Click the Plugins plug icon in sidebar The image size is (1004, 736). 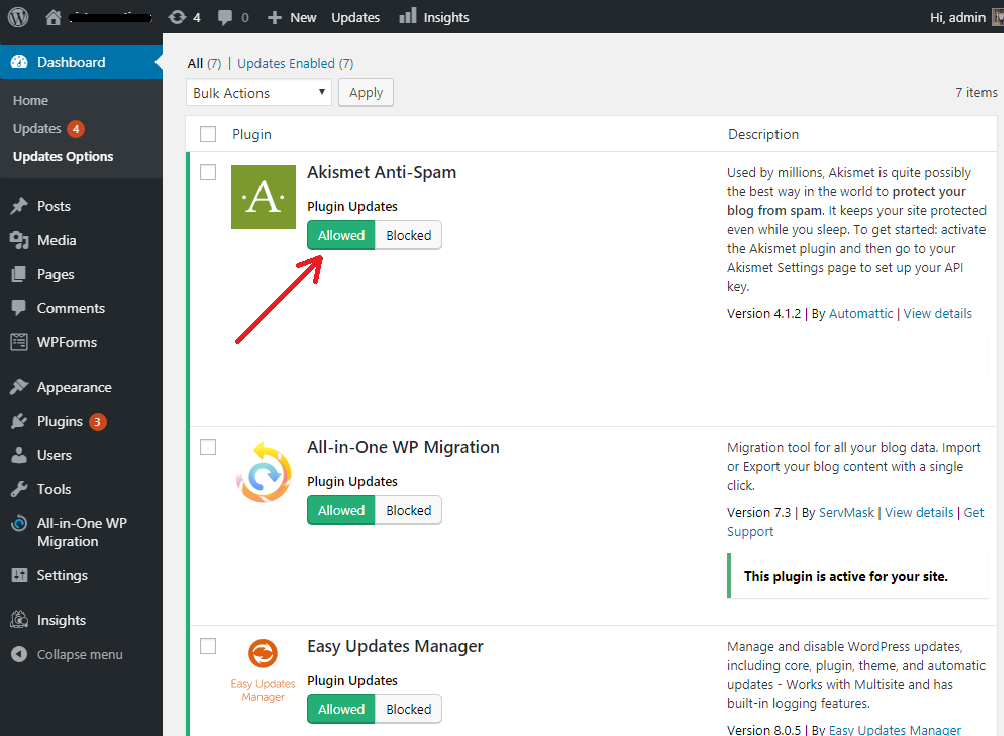coord(19,421)
